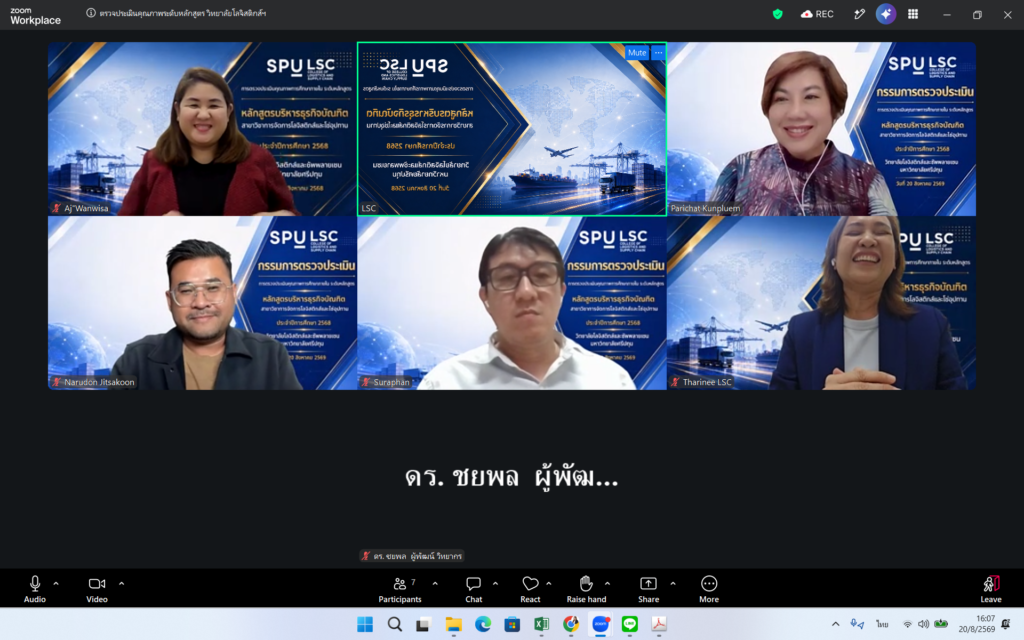1024x640 pixels.
Task: Open the React emoji menu
Action: 530,588
